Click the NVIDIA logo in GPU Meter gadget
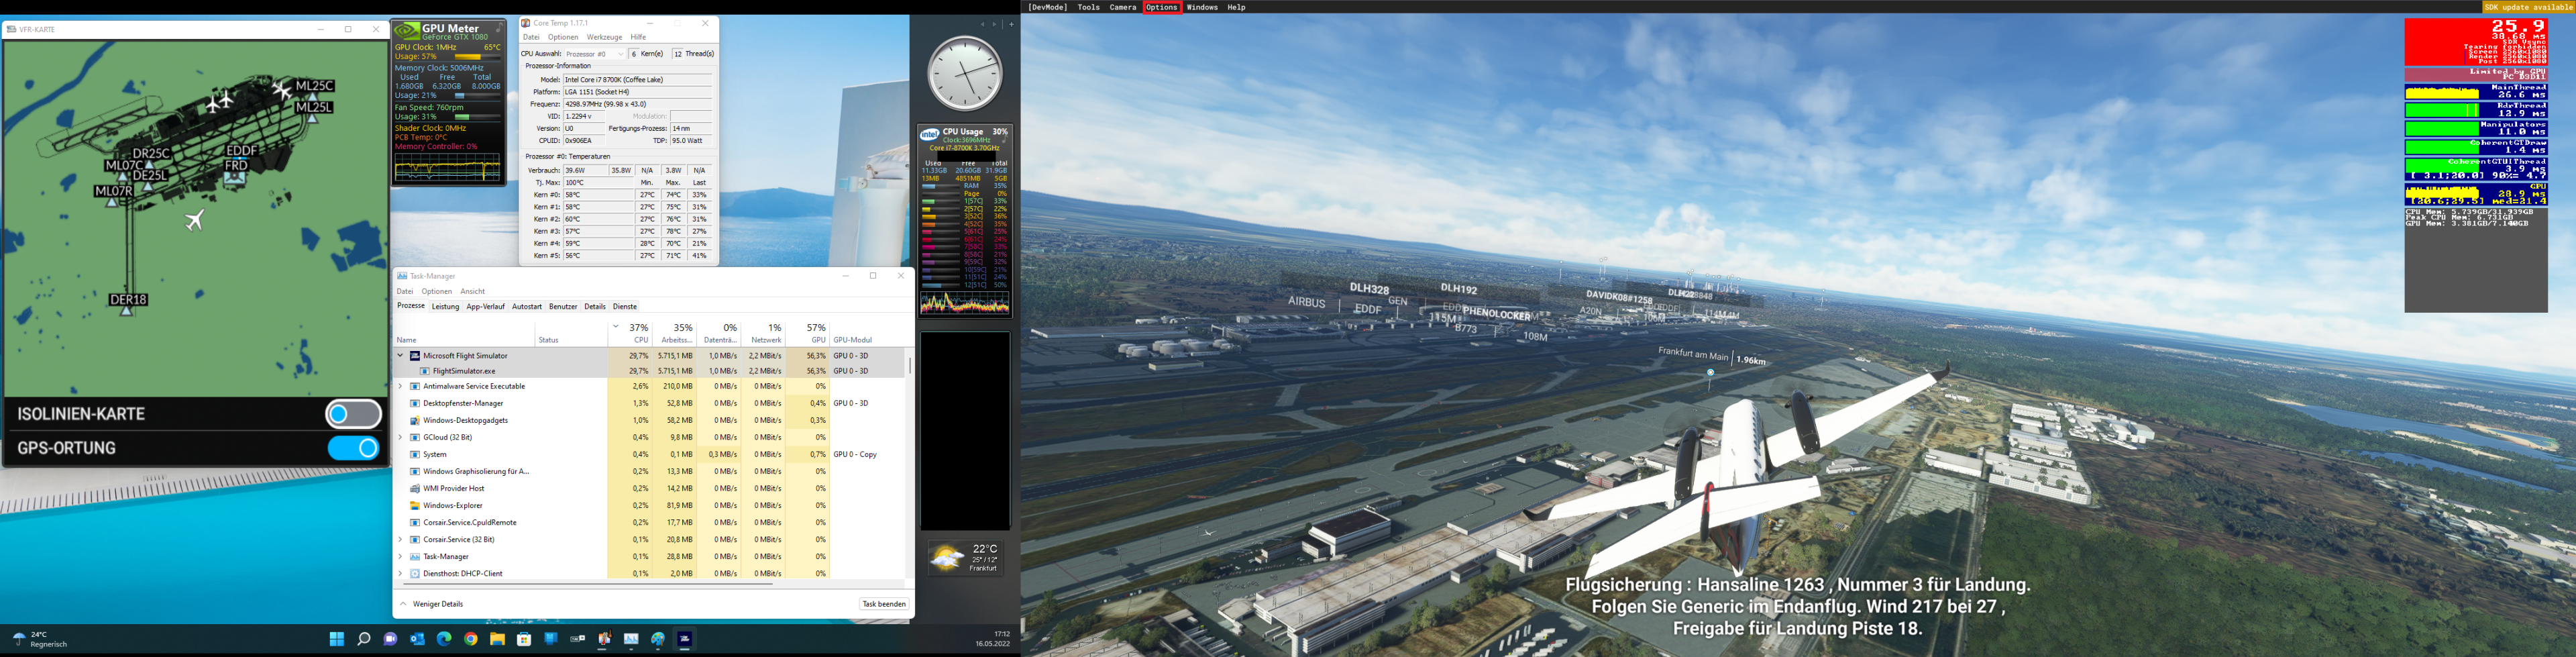 (x=406, y=32)
